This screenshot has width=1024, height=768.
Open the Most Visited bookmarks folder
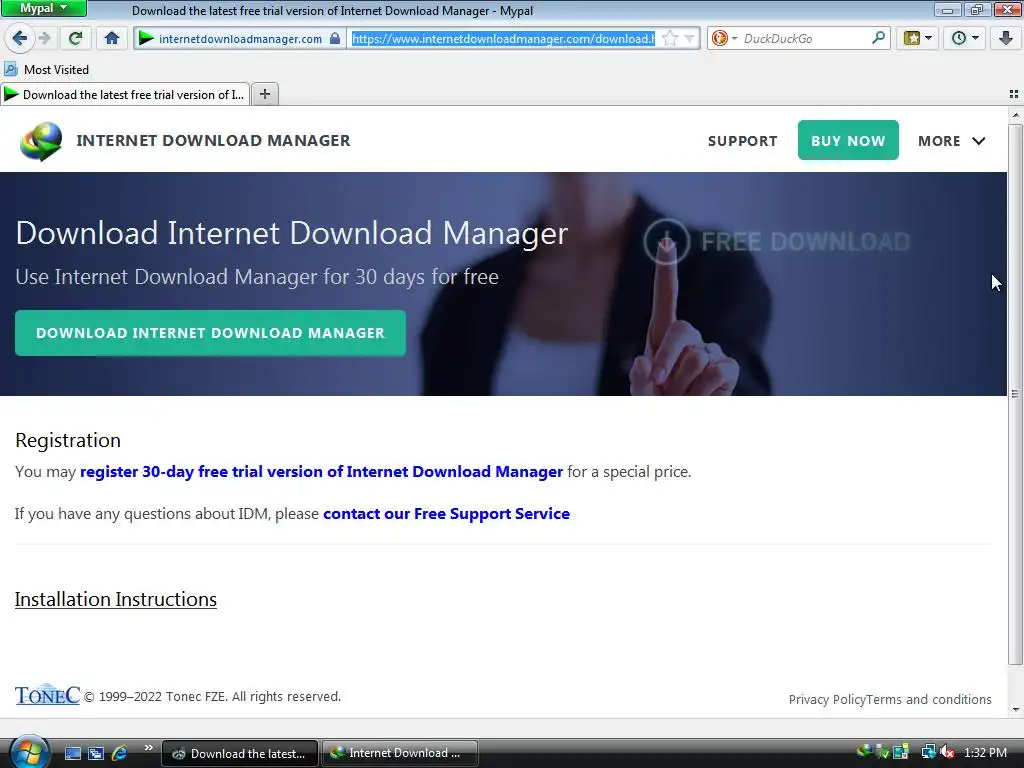click(x=46, y=69)
